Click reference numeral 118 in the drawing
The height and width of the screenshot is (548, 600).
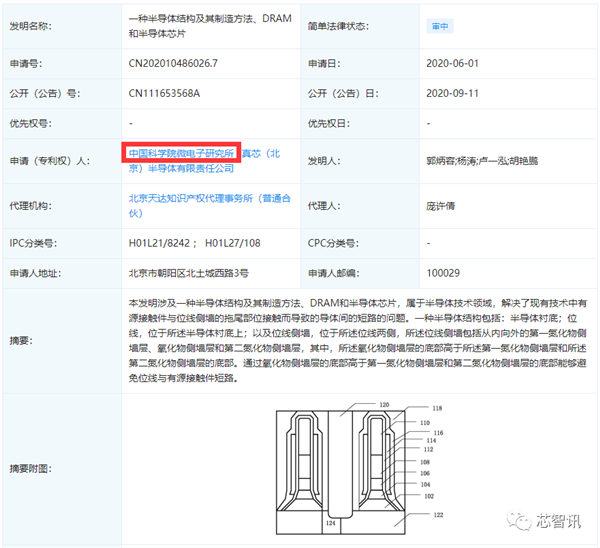point(437,408)
